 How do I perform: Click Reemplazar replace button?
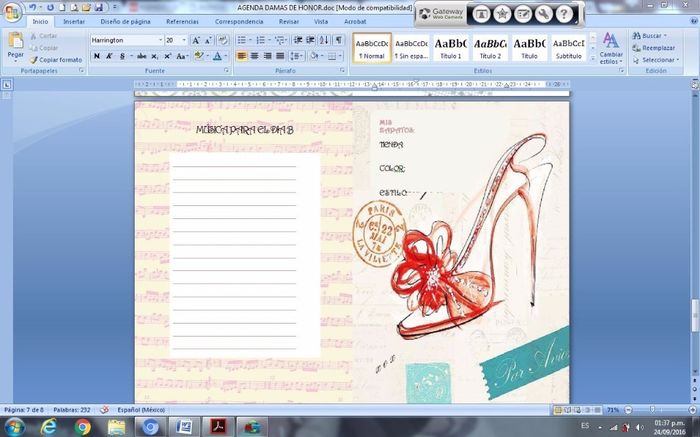(x=654, y=48)
